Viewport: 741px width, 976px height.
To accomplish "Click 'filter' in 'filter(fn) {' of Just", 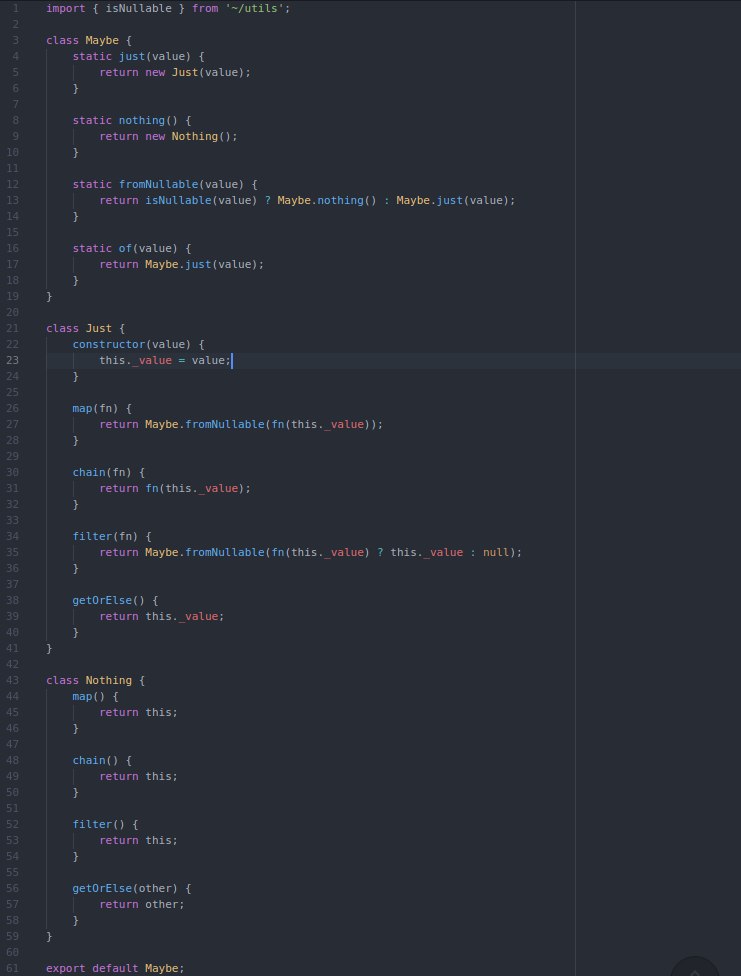I will click(x=92, y=537).
